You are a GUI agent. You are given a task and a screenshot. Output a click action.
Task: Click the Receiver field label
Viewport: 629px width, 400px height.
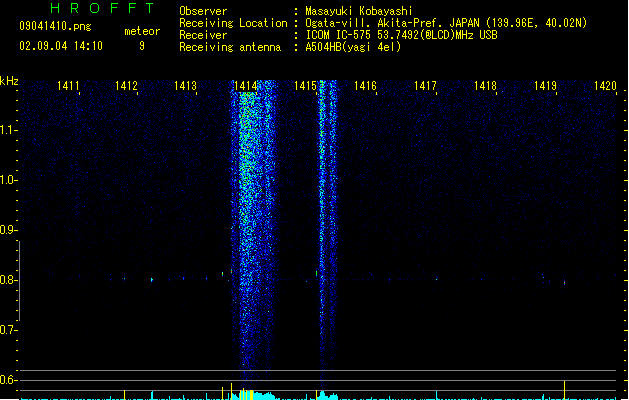pyautogui.click(x=203, y=35)
